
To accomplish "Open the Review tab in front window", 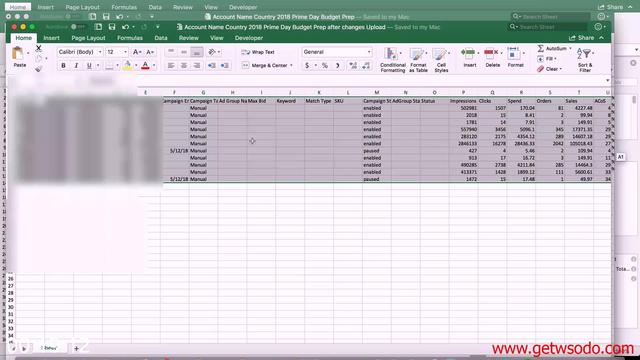I will coord(189,38).
